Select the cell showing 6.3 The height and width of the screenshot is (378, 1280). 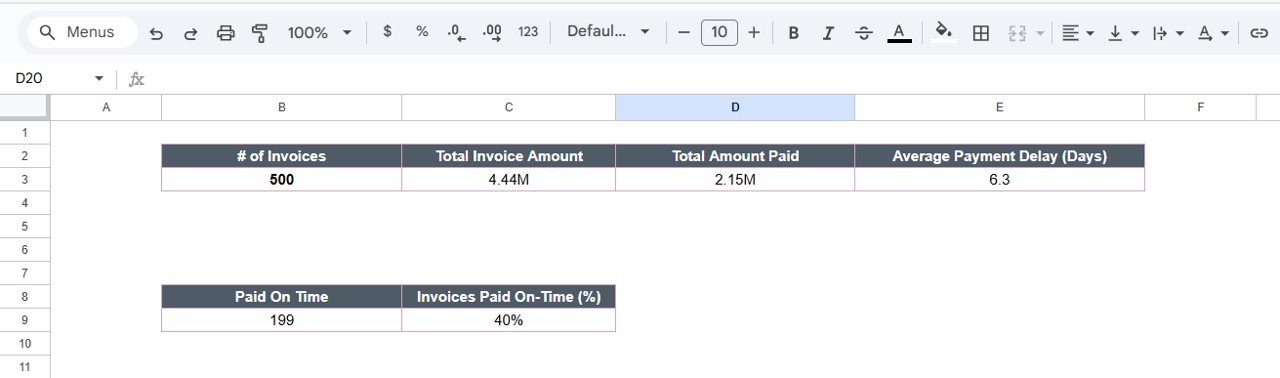coord(999,180)
